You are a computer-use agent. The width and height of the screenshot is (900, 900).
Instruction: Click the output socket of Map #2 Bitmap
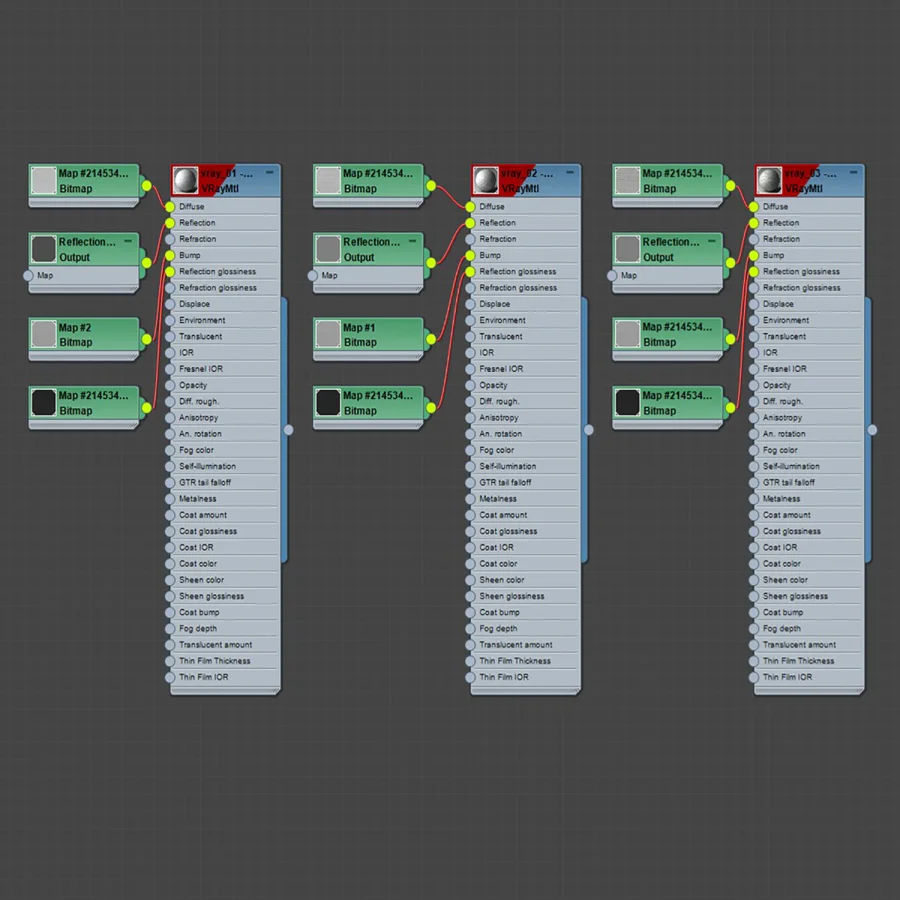pos(147,339)
